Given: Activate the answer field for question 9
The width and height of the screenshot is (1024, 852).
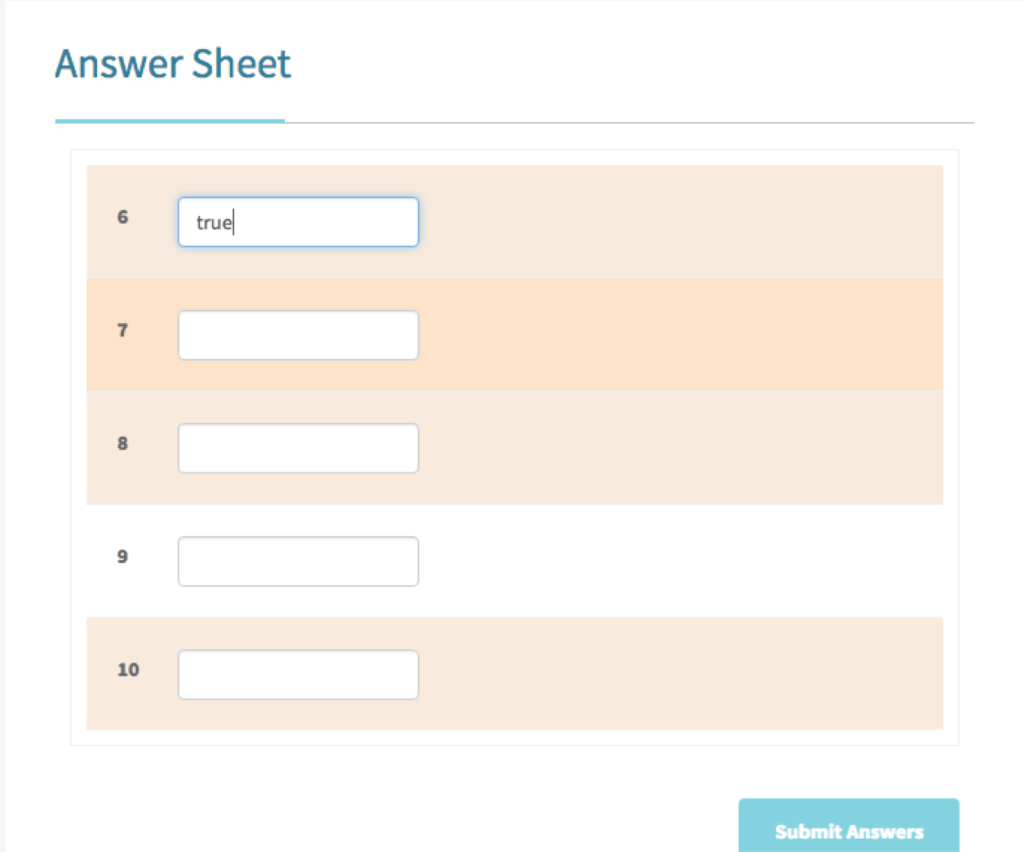Looking at the screenshot, I should coord(298,561).
